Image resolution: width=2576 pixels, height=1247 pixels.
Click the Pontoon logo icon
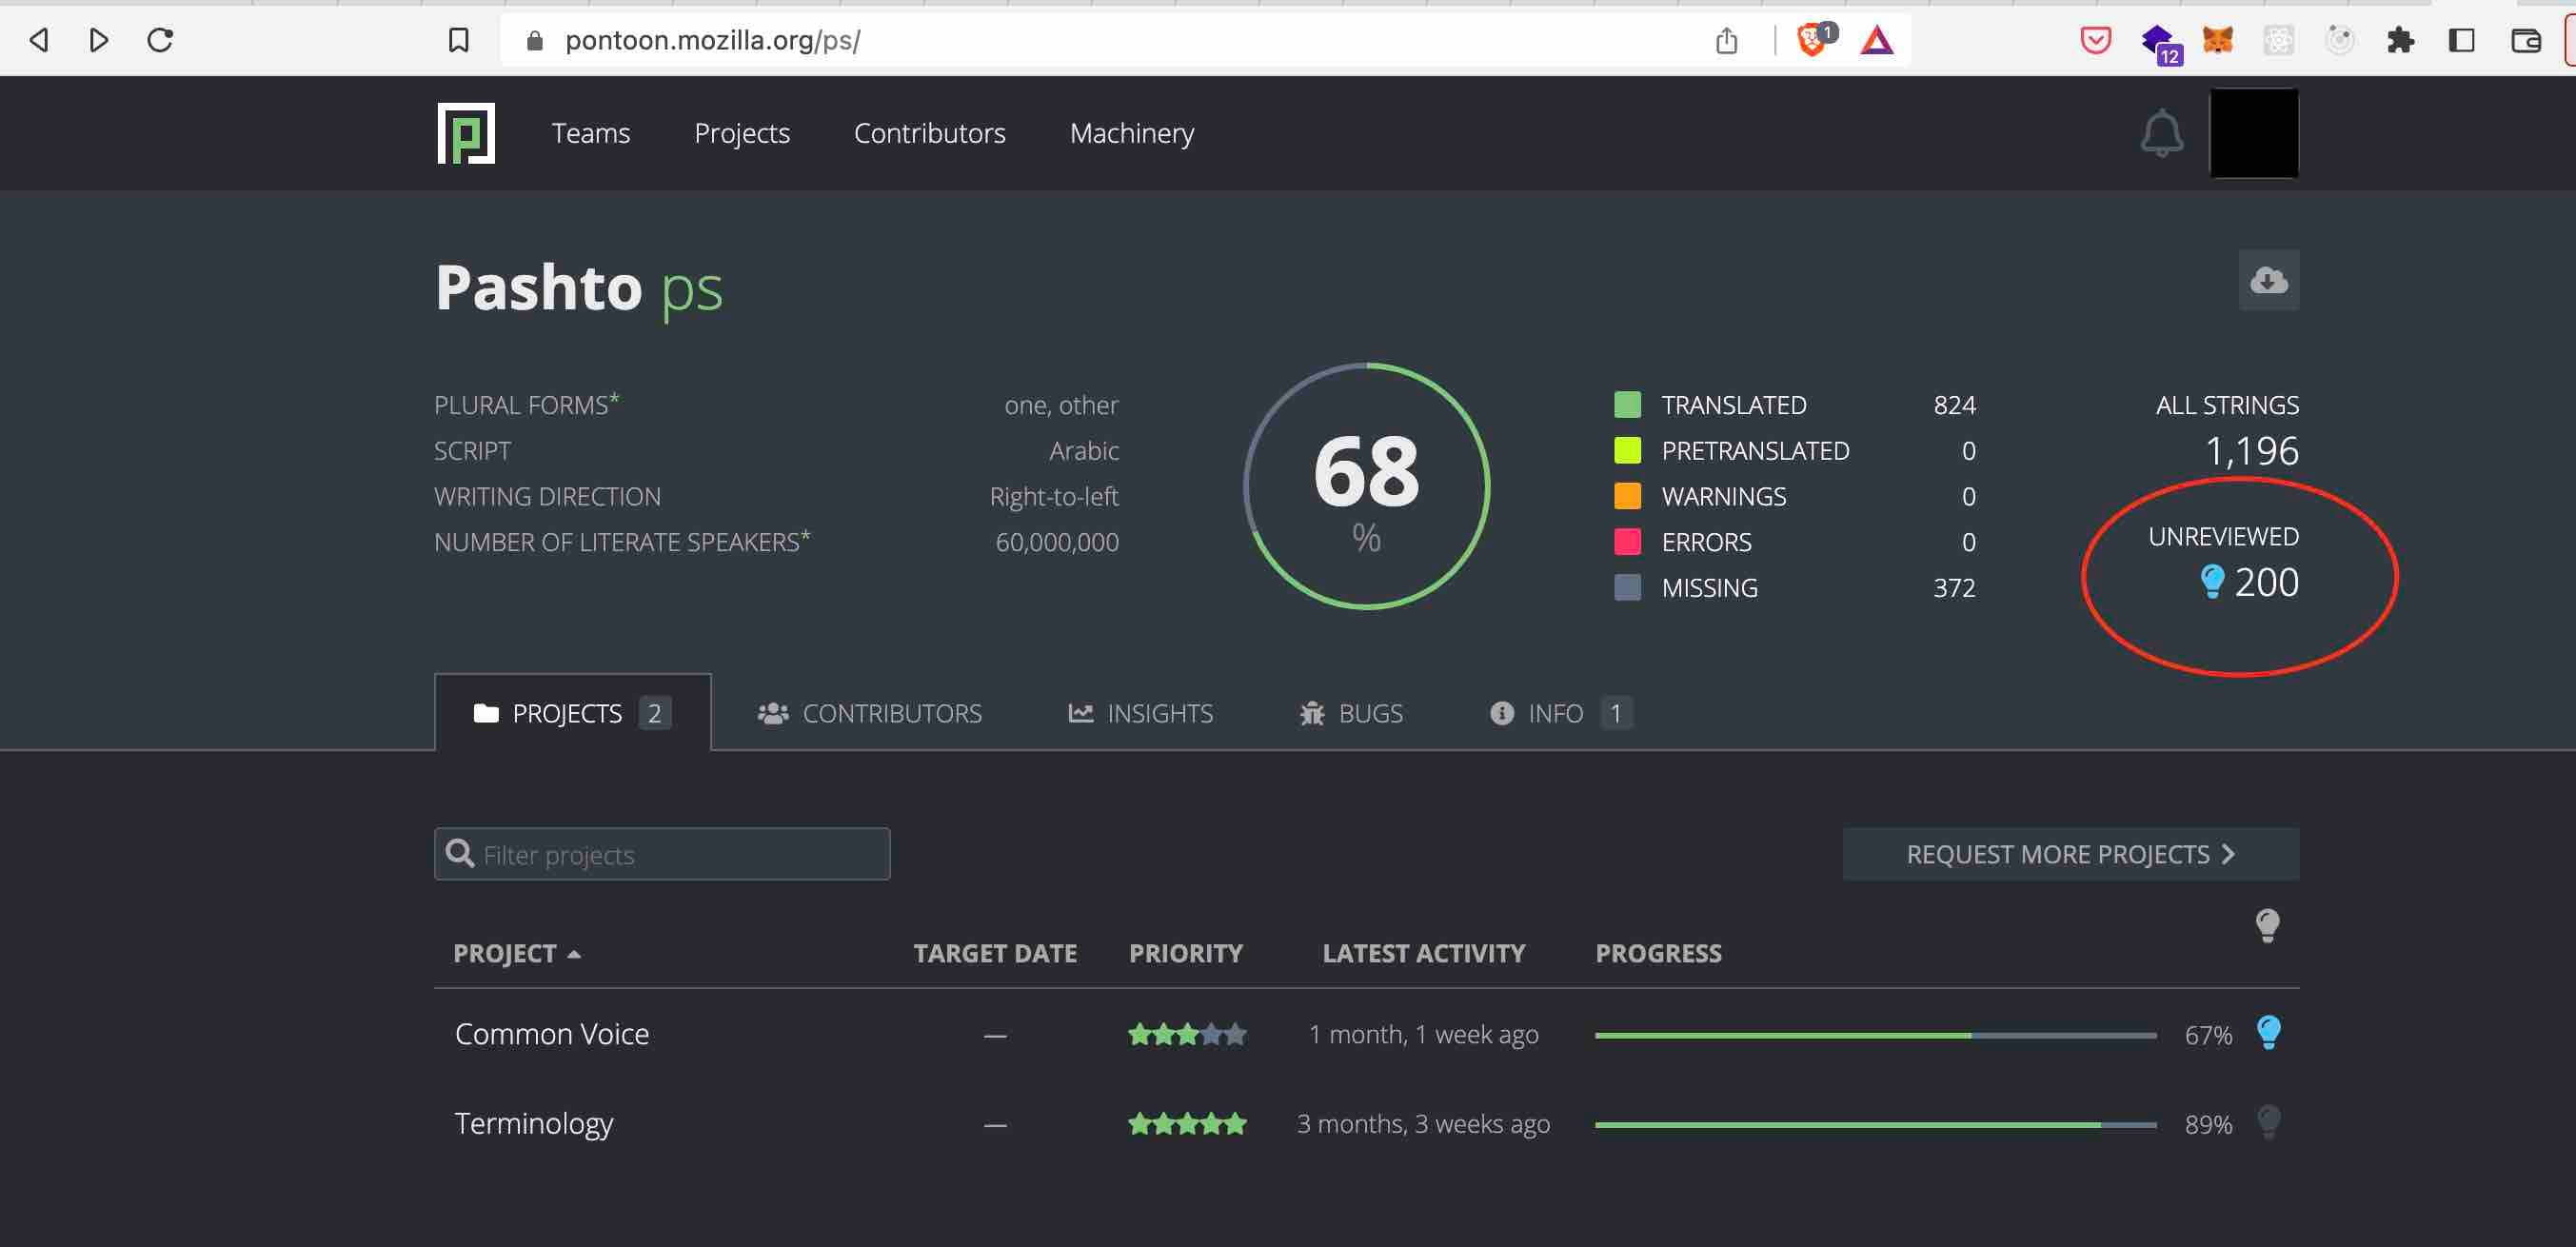[x=466, y=133]
